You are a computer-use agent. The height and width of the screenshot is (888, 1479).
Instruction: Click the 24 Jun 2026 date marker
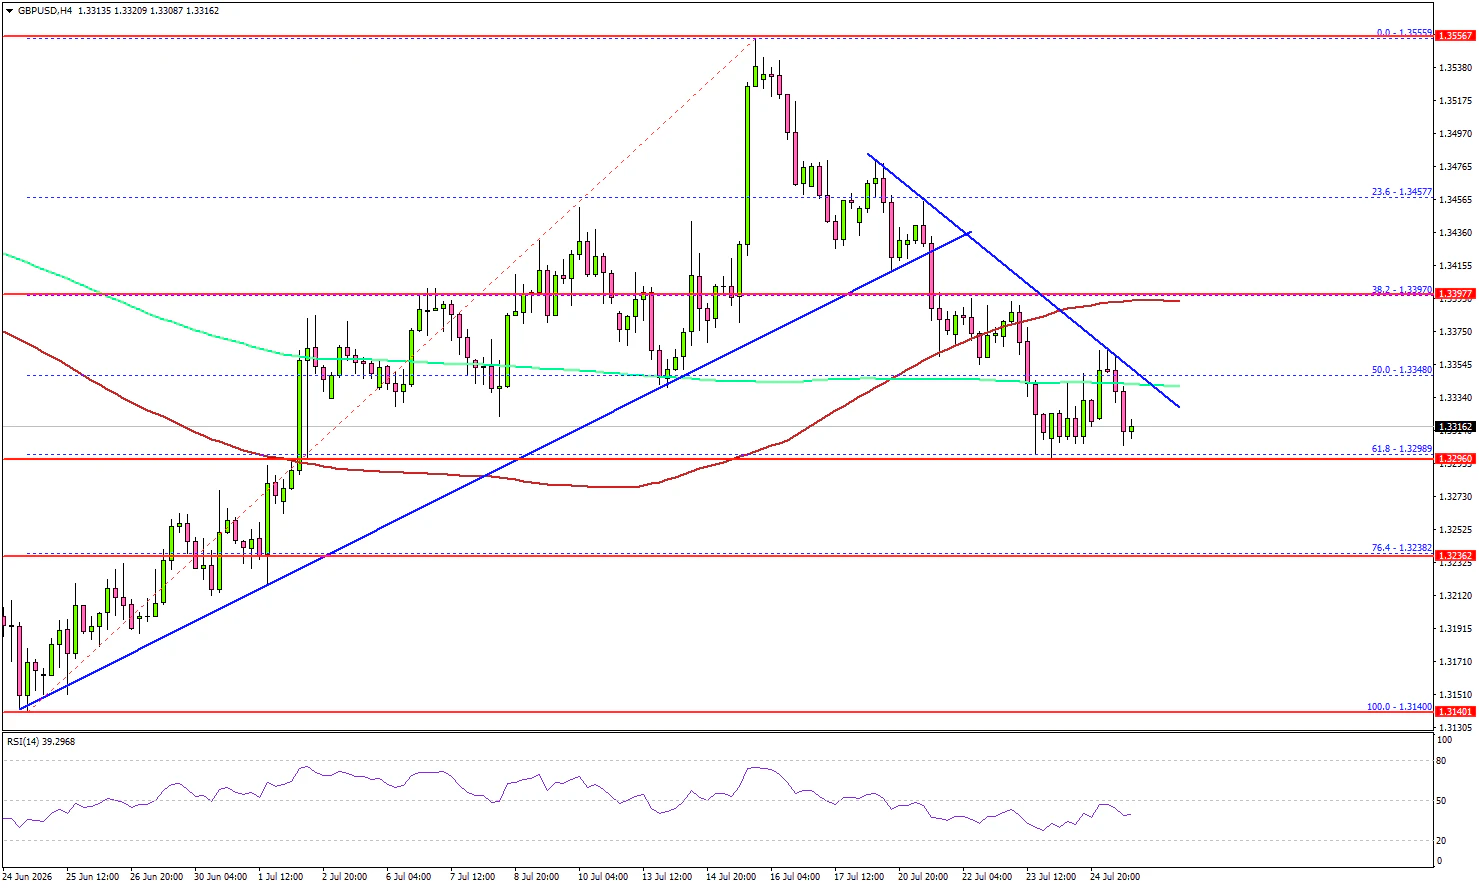(29, 877)
